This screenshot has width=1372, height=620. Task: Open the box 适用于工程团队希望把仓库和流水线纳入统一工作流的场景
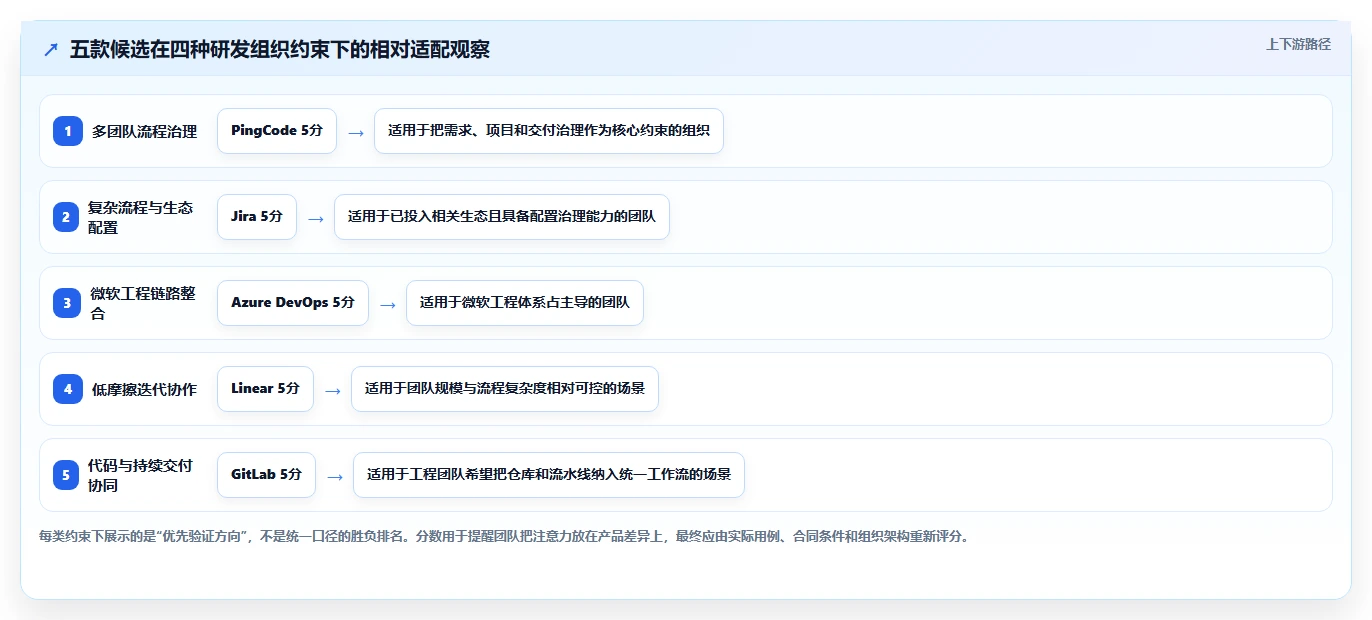(x=549, y=475)
